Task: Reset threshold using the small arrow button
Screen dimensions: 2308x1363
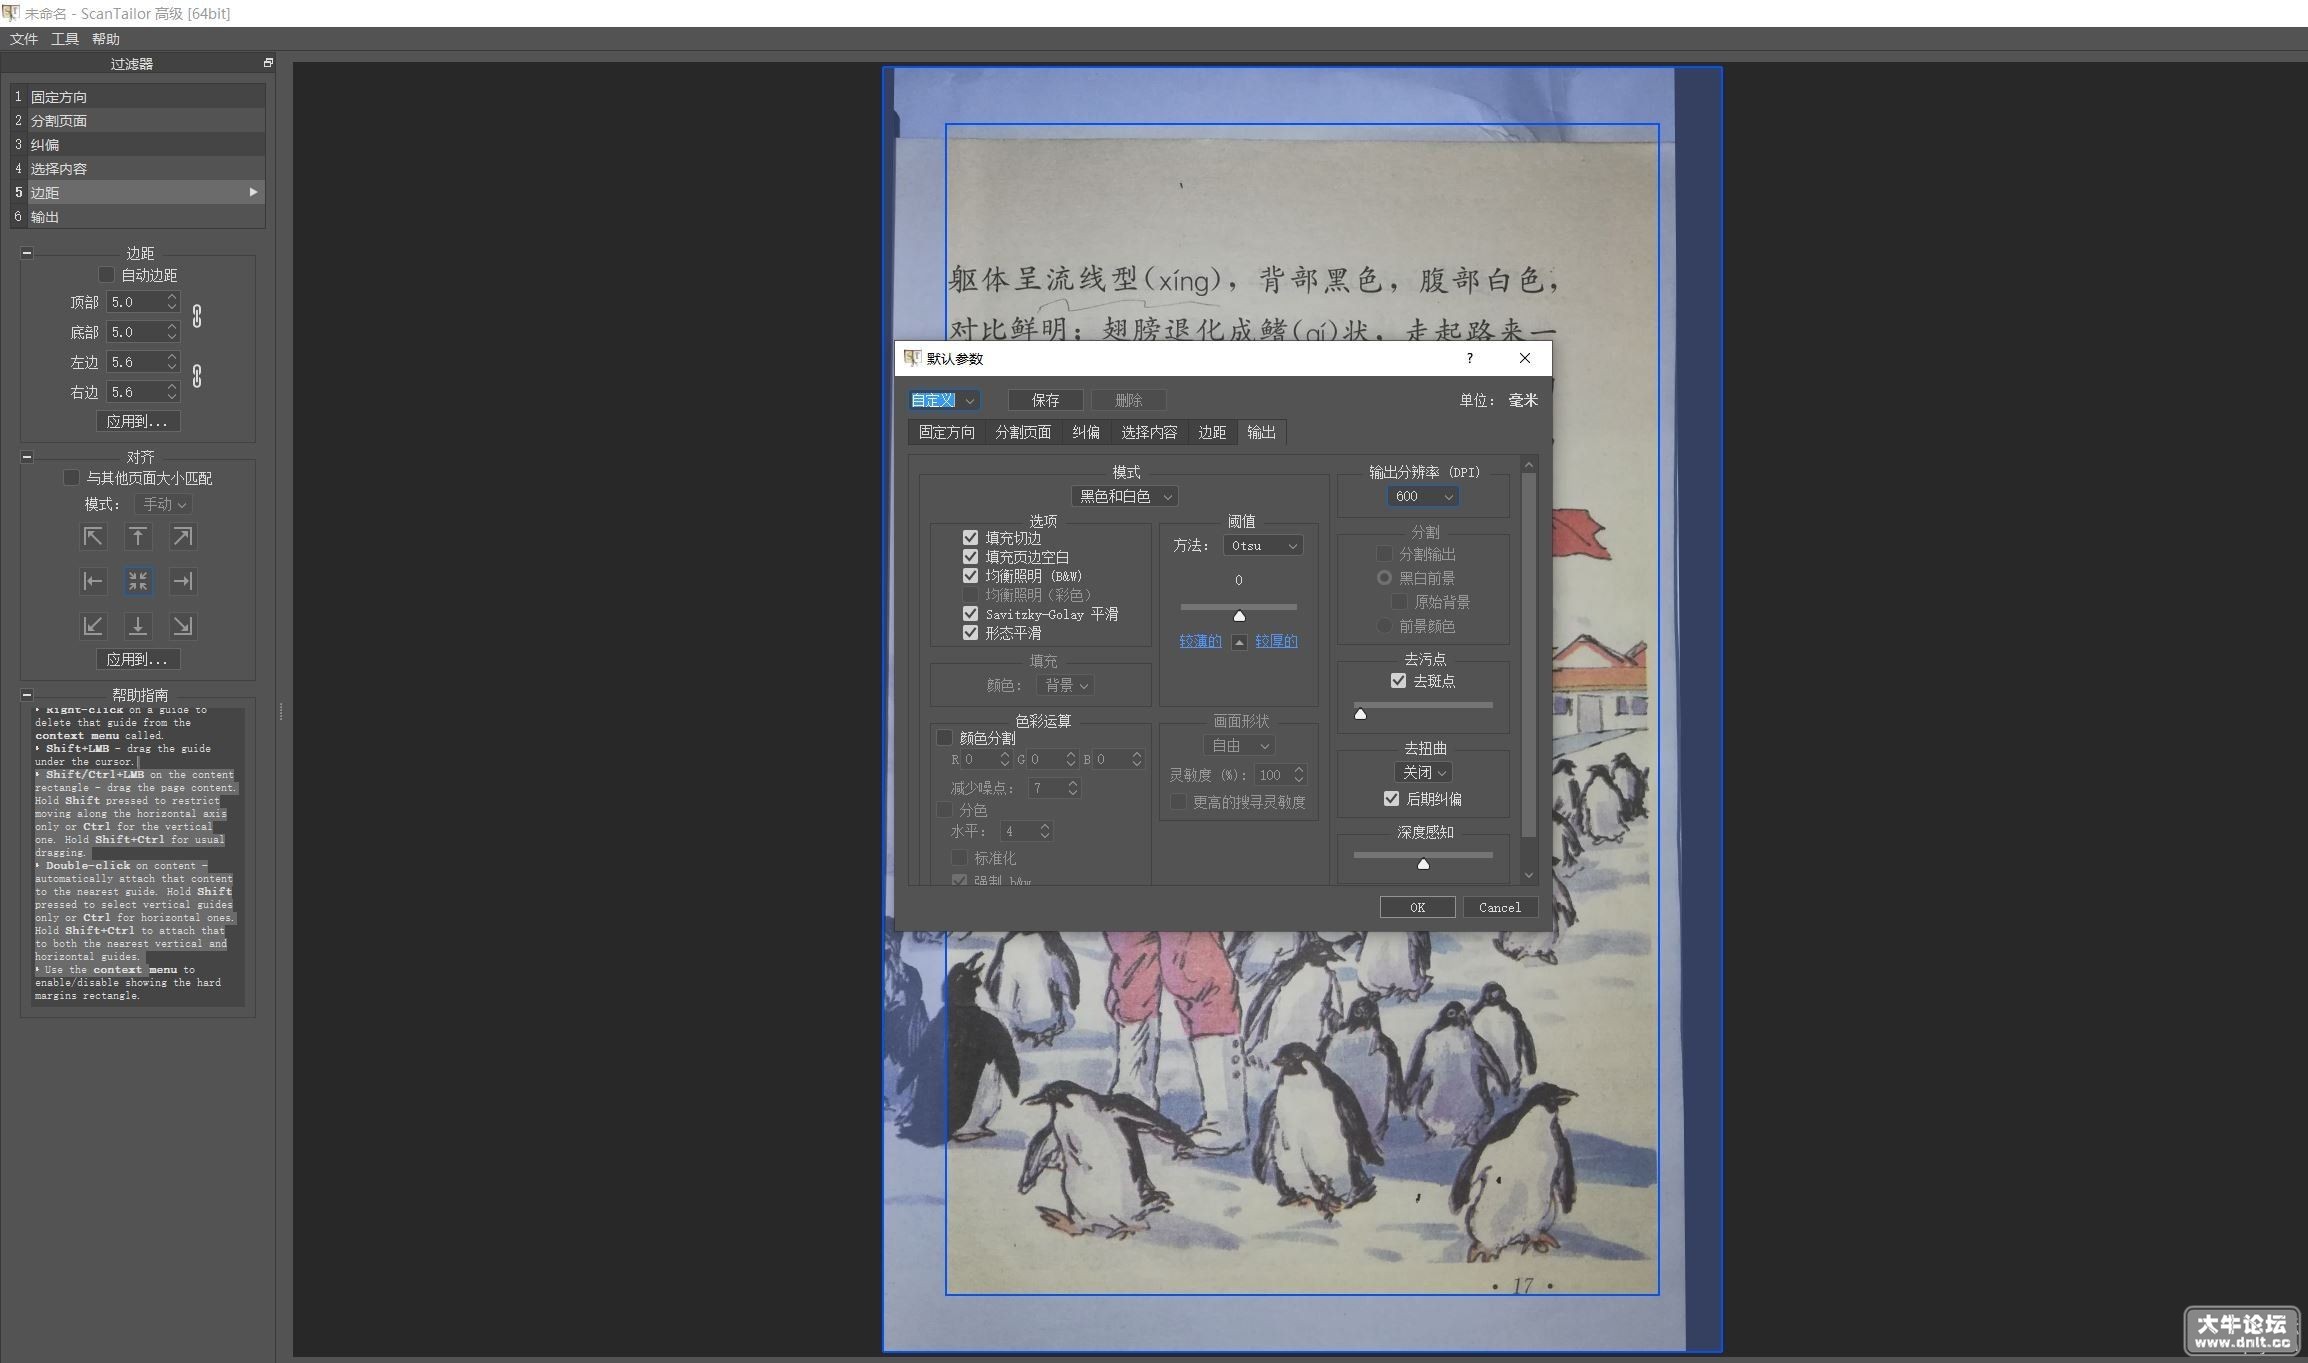Action: click(x=1239, y=642)
